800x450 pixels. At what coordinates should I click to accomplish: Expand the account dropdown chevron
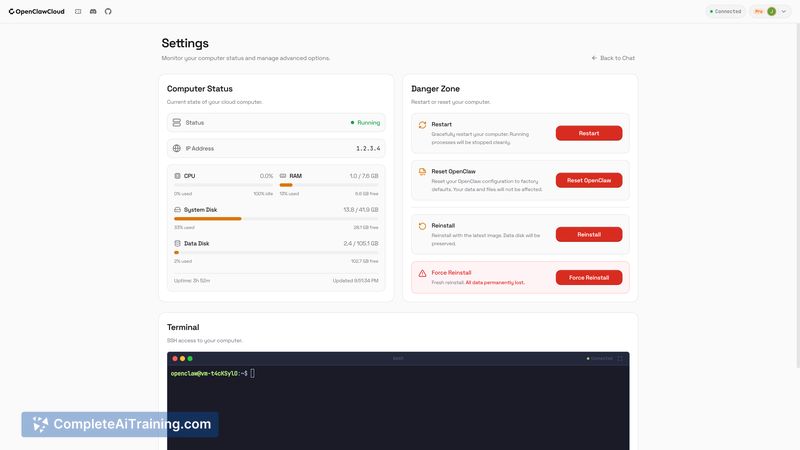click(784, 11)
